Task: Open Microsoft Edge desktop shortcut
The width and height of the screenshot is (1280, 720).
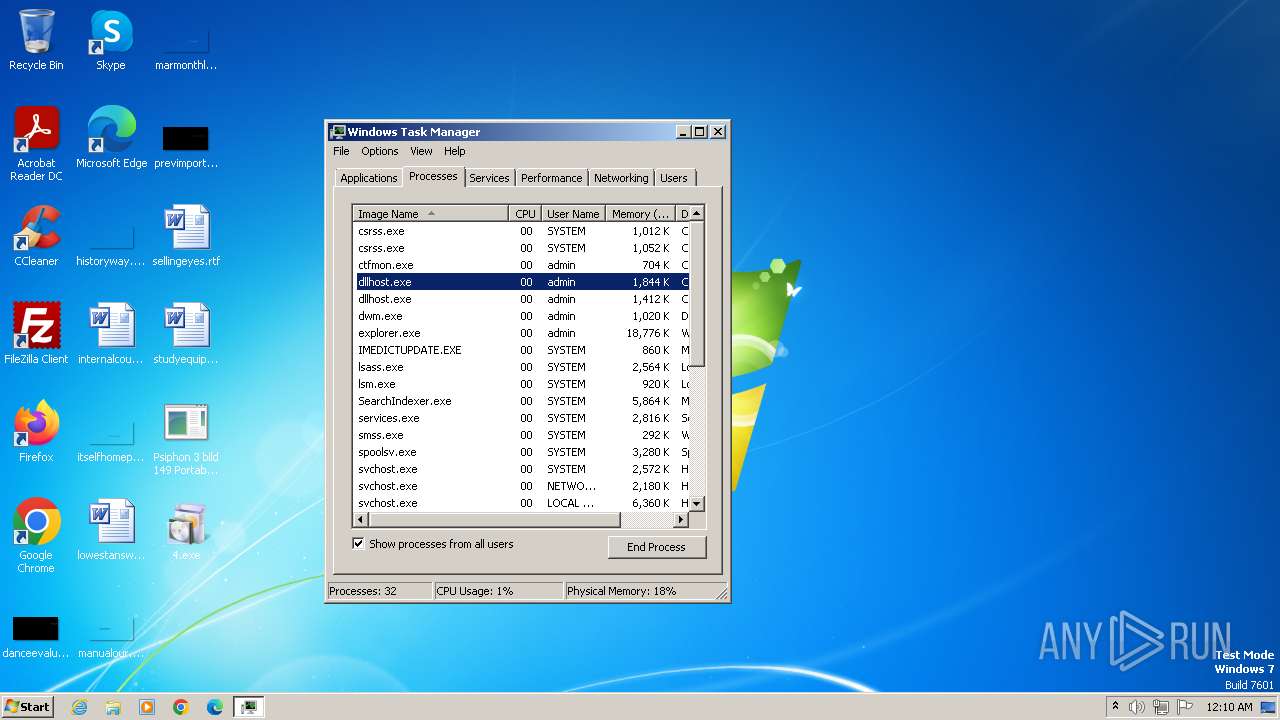Action: click(x=111, y=137)
